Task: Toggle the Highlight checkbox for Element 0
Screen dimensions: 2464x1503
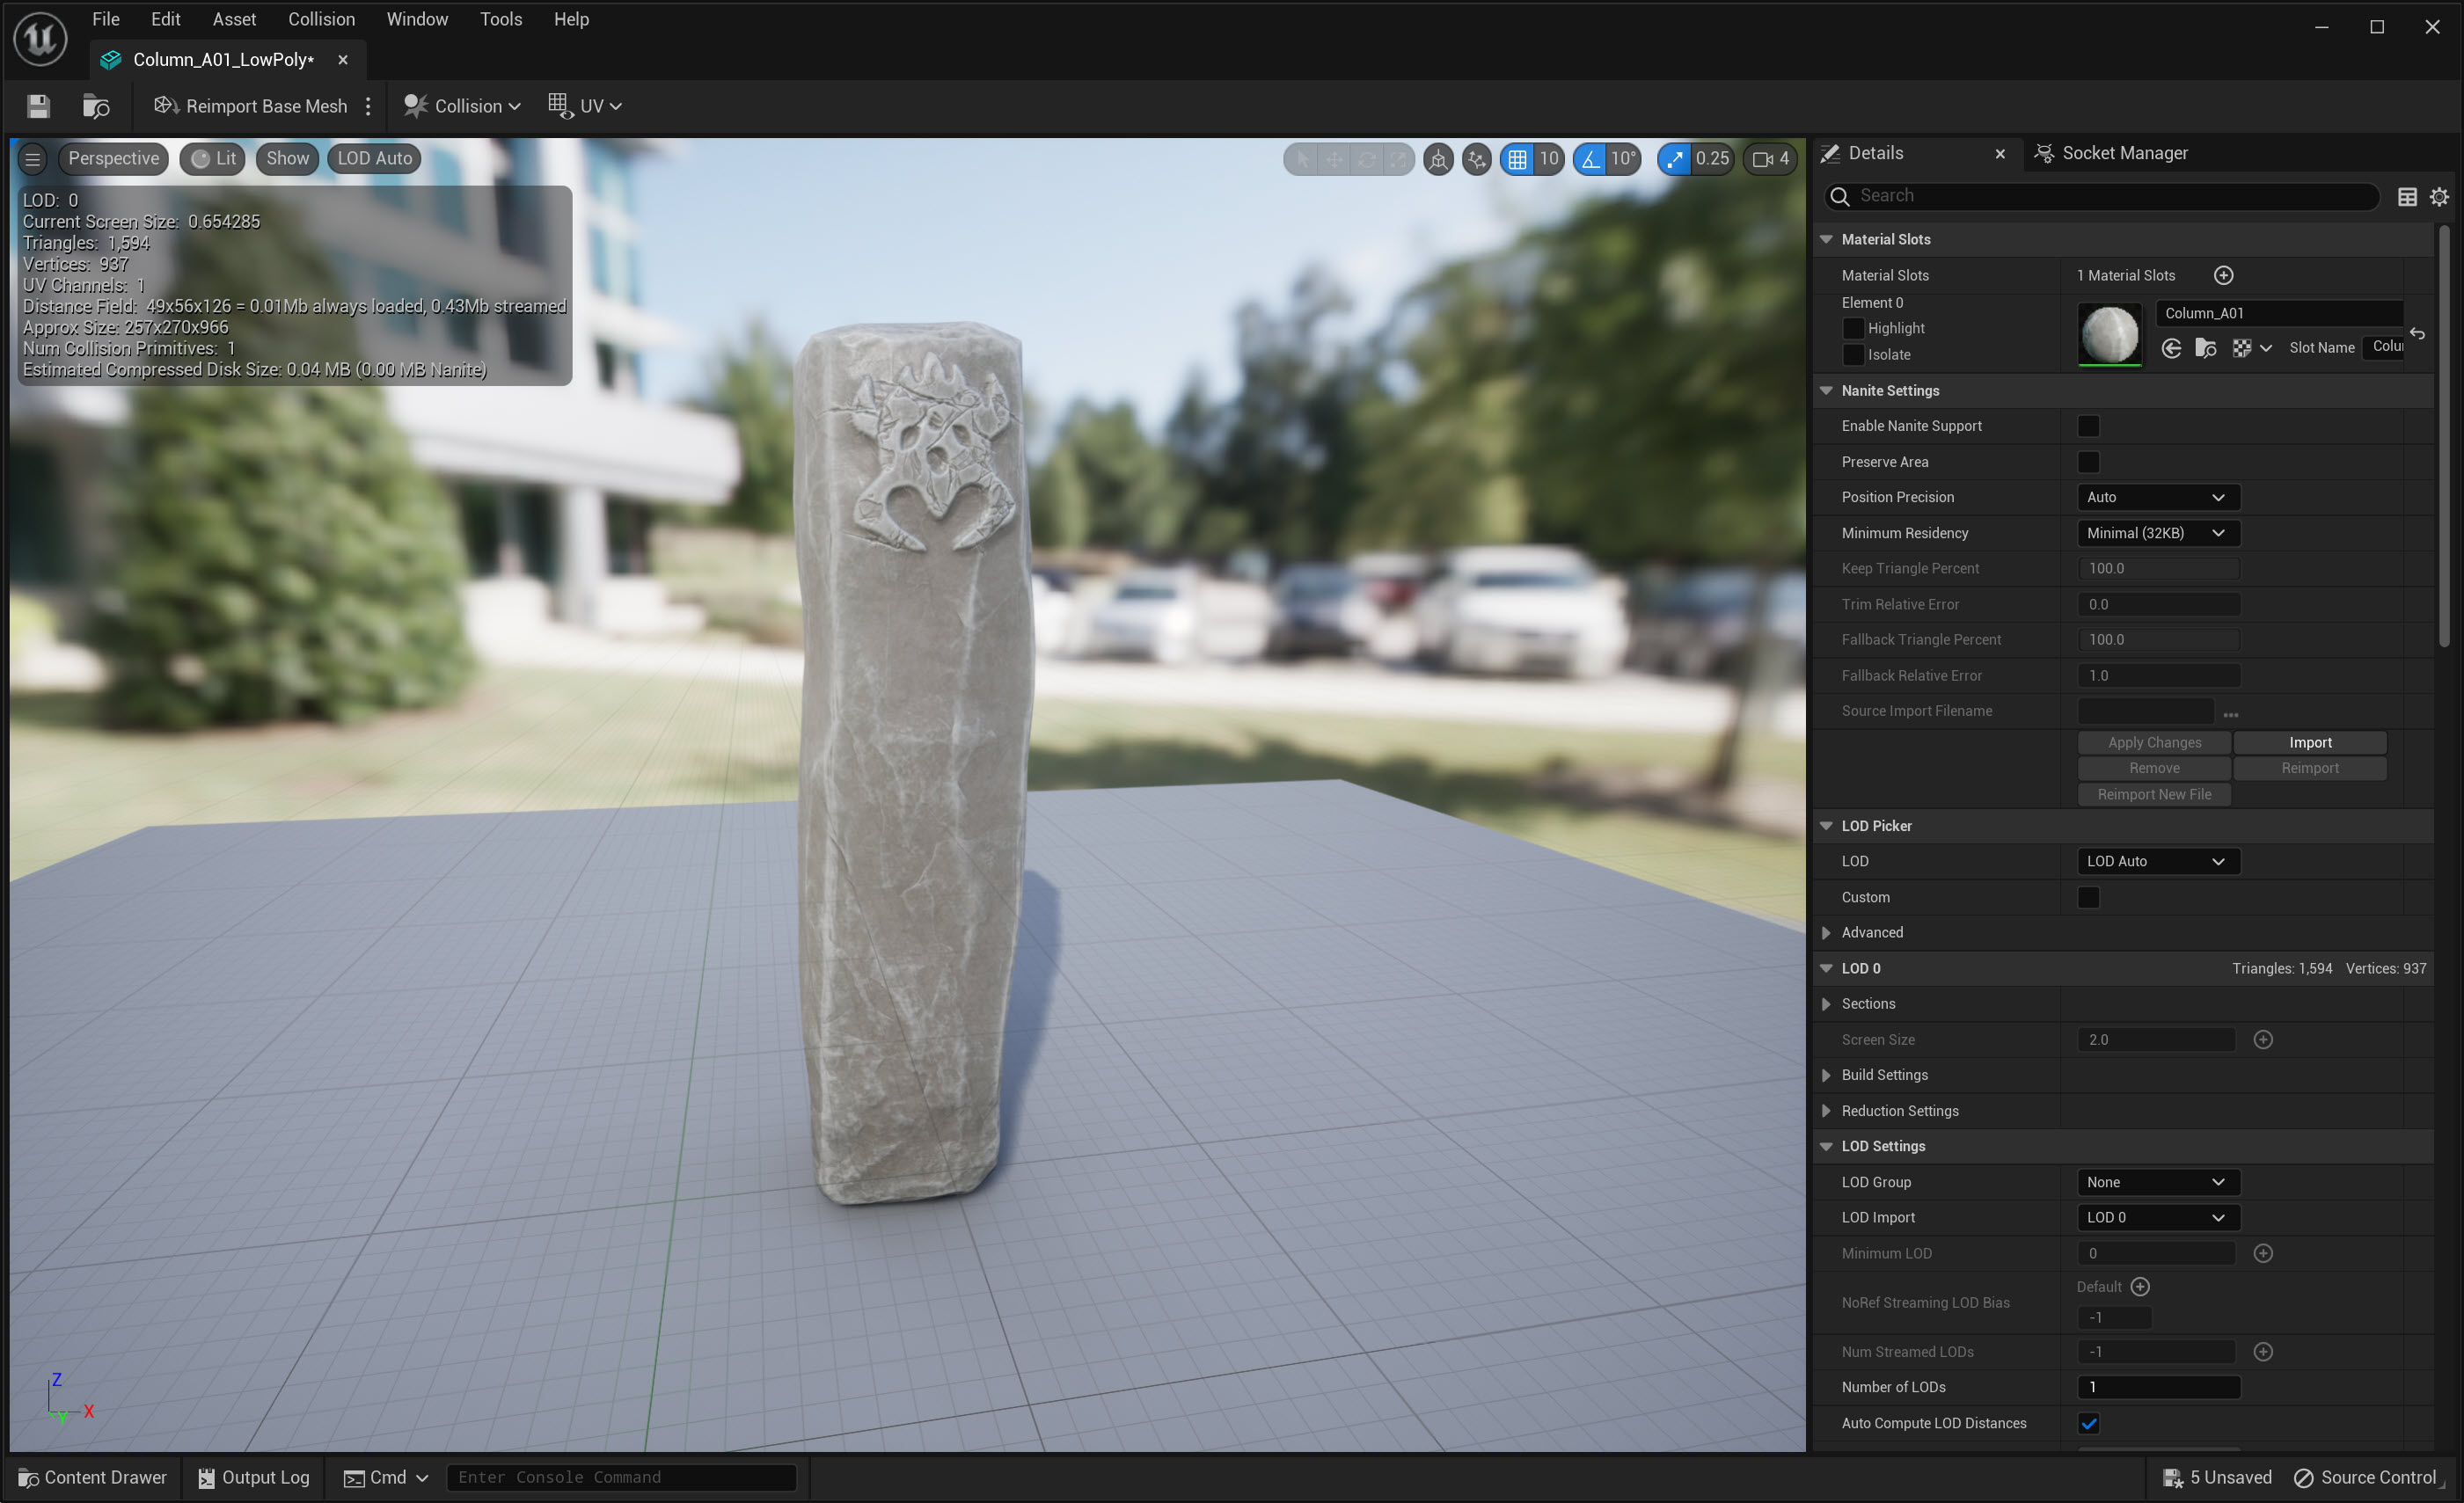Action: coord(1853,328)
